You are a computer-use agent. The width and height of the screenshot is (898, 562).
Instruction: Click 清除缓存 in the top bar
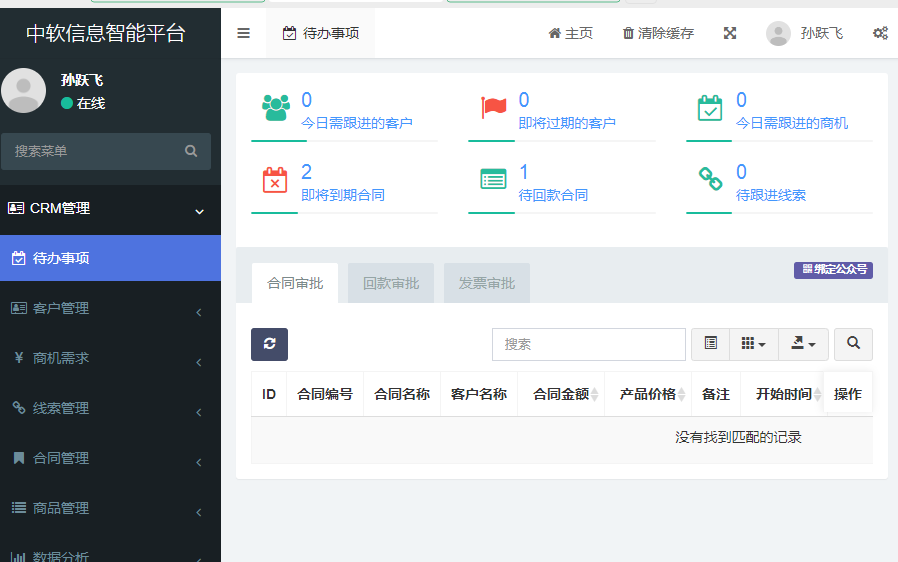658,33
